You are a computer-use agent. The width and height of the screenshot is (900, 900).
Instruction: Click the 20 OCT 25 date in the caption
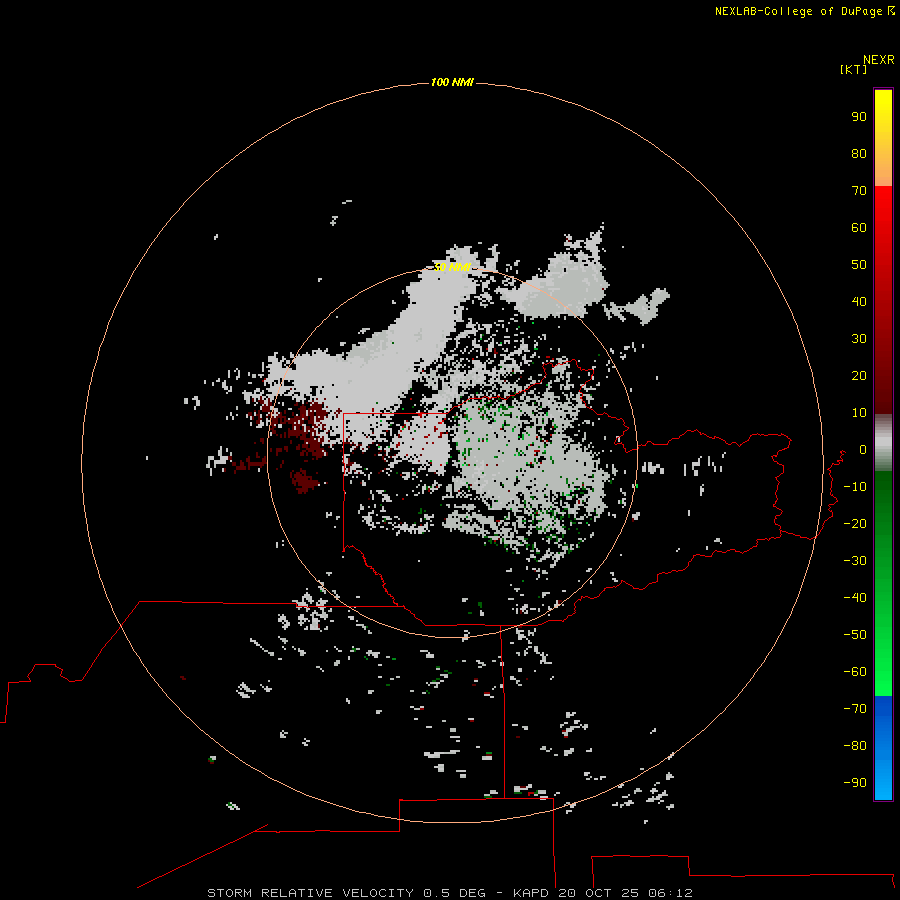point(599,893)
